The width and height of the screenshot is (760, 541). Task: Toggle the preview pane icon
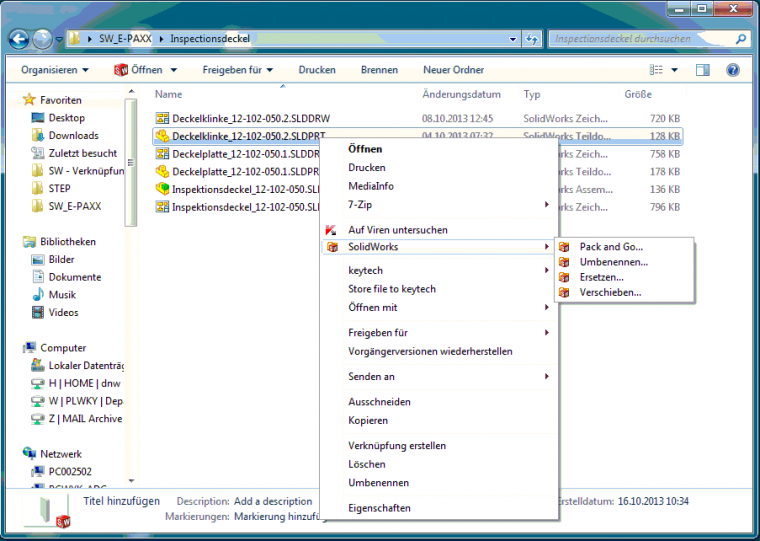702,70
